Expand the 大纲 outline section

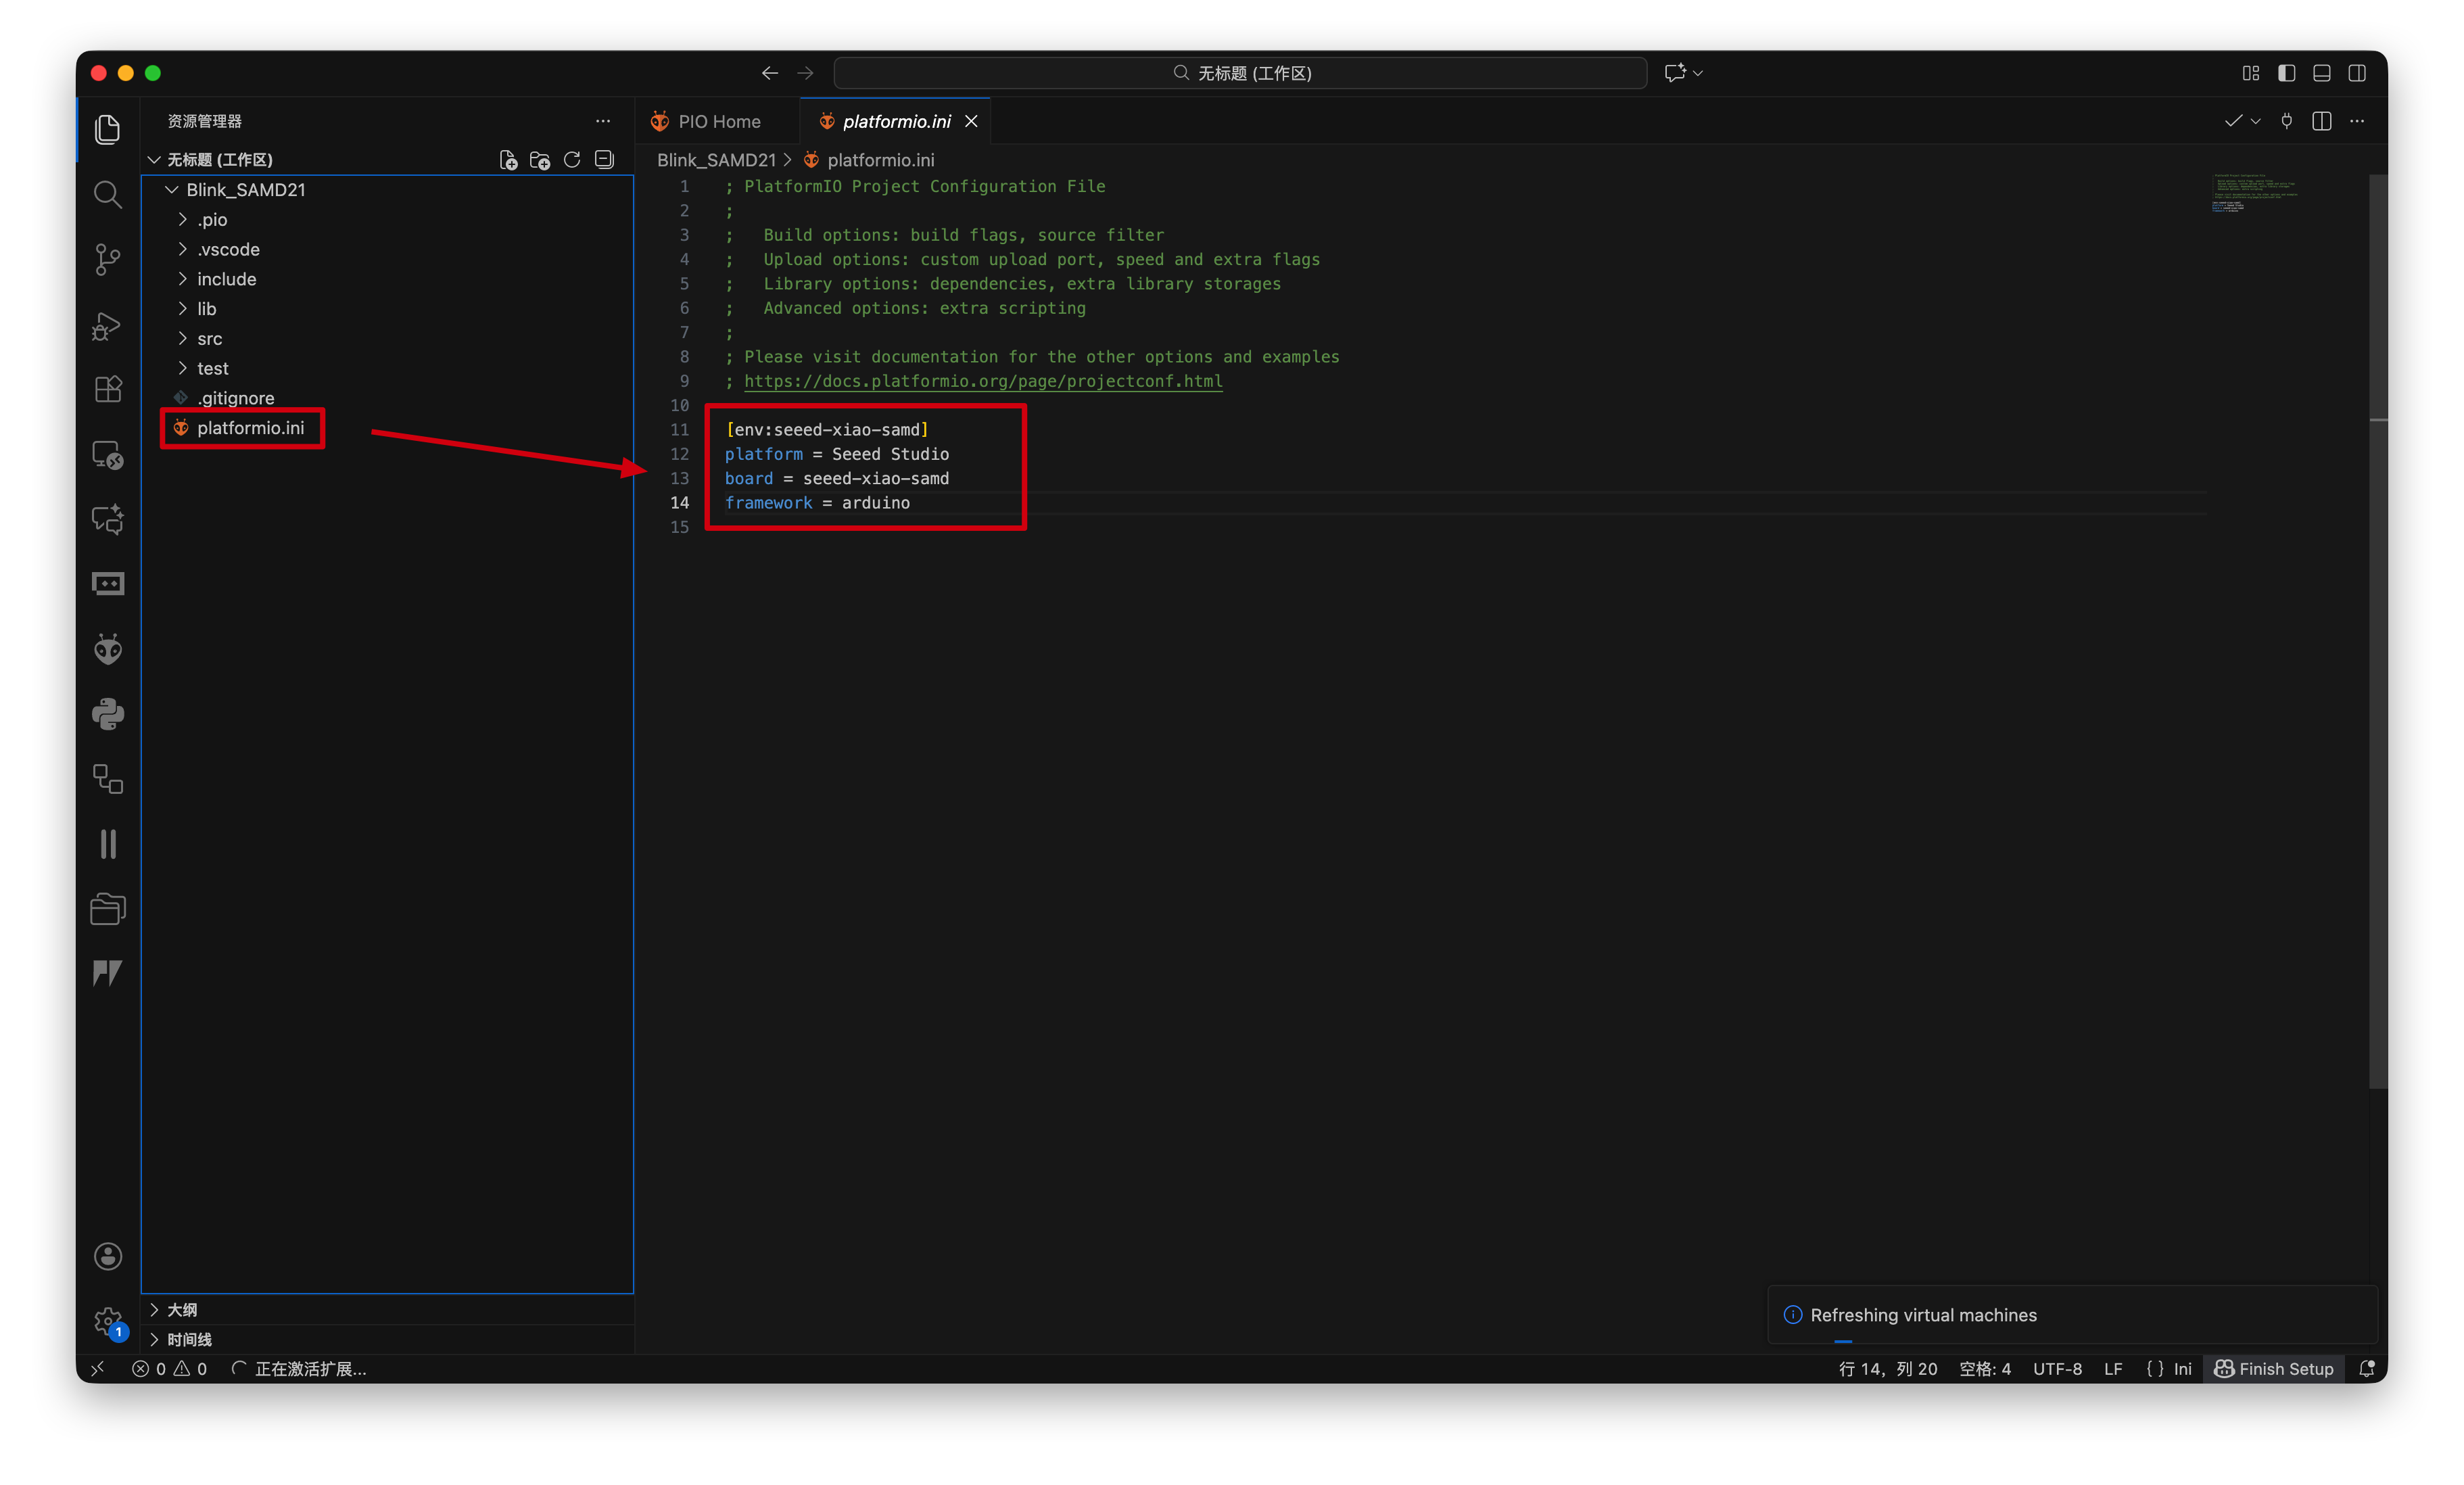coord(182,1310)
